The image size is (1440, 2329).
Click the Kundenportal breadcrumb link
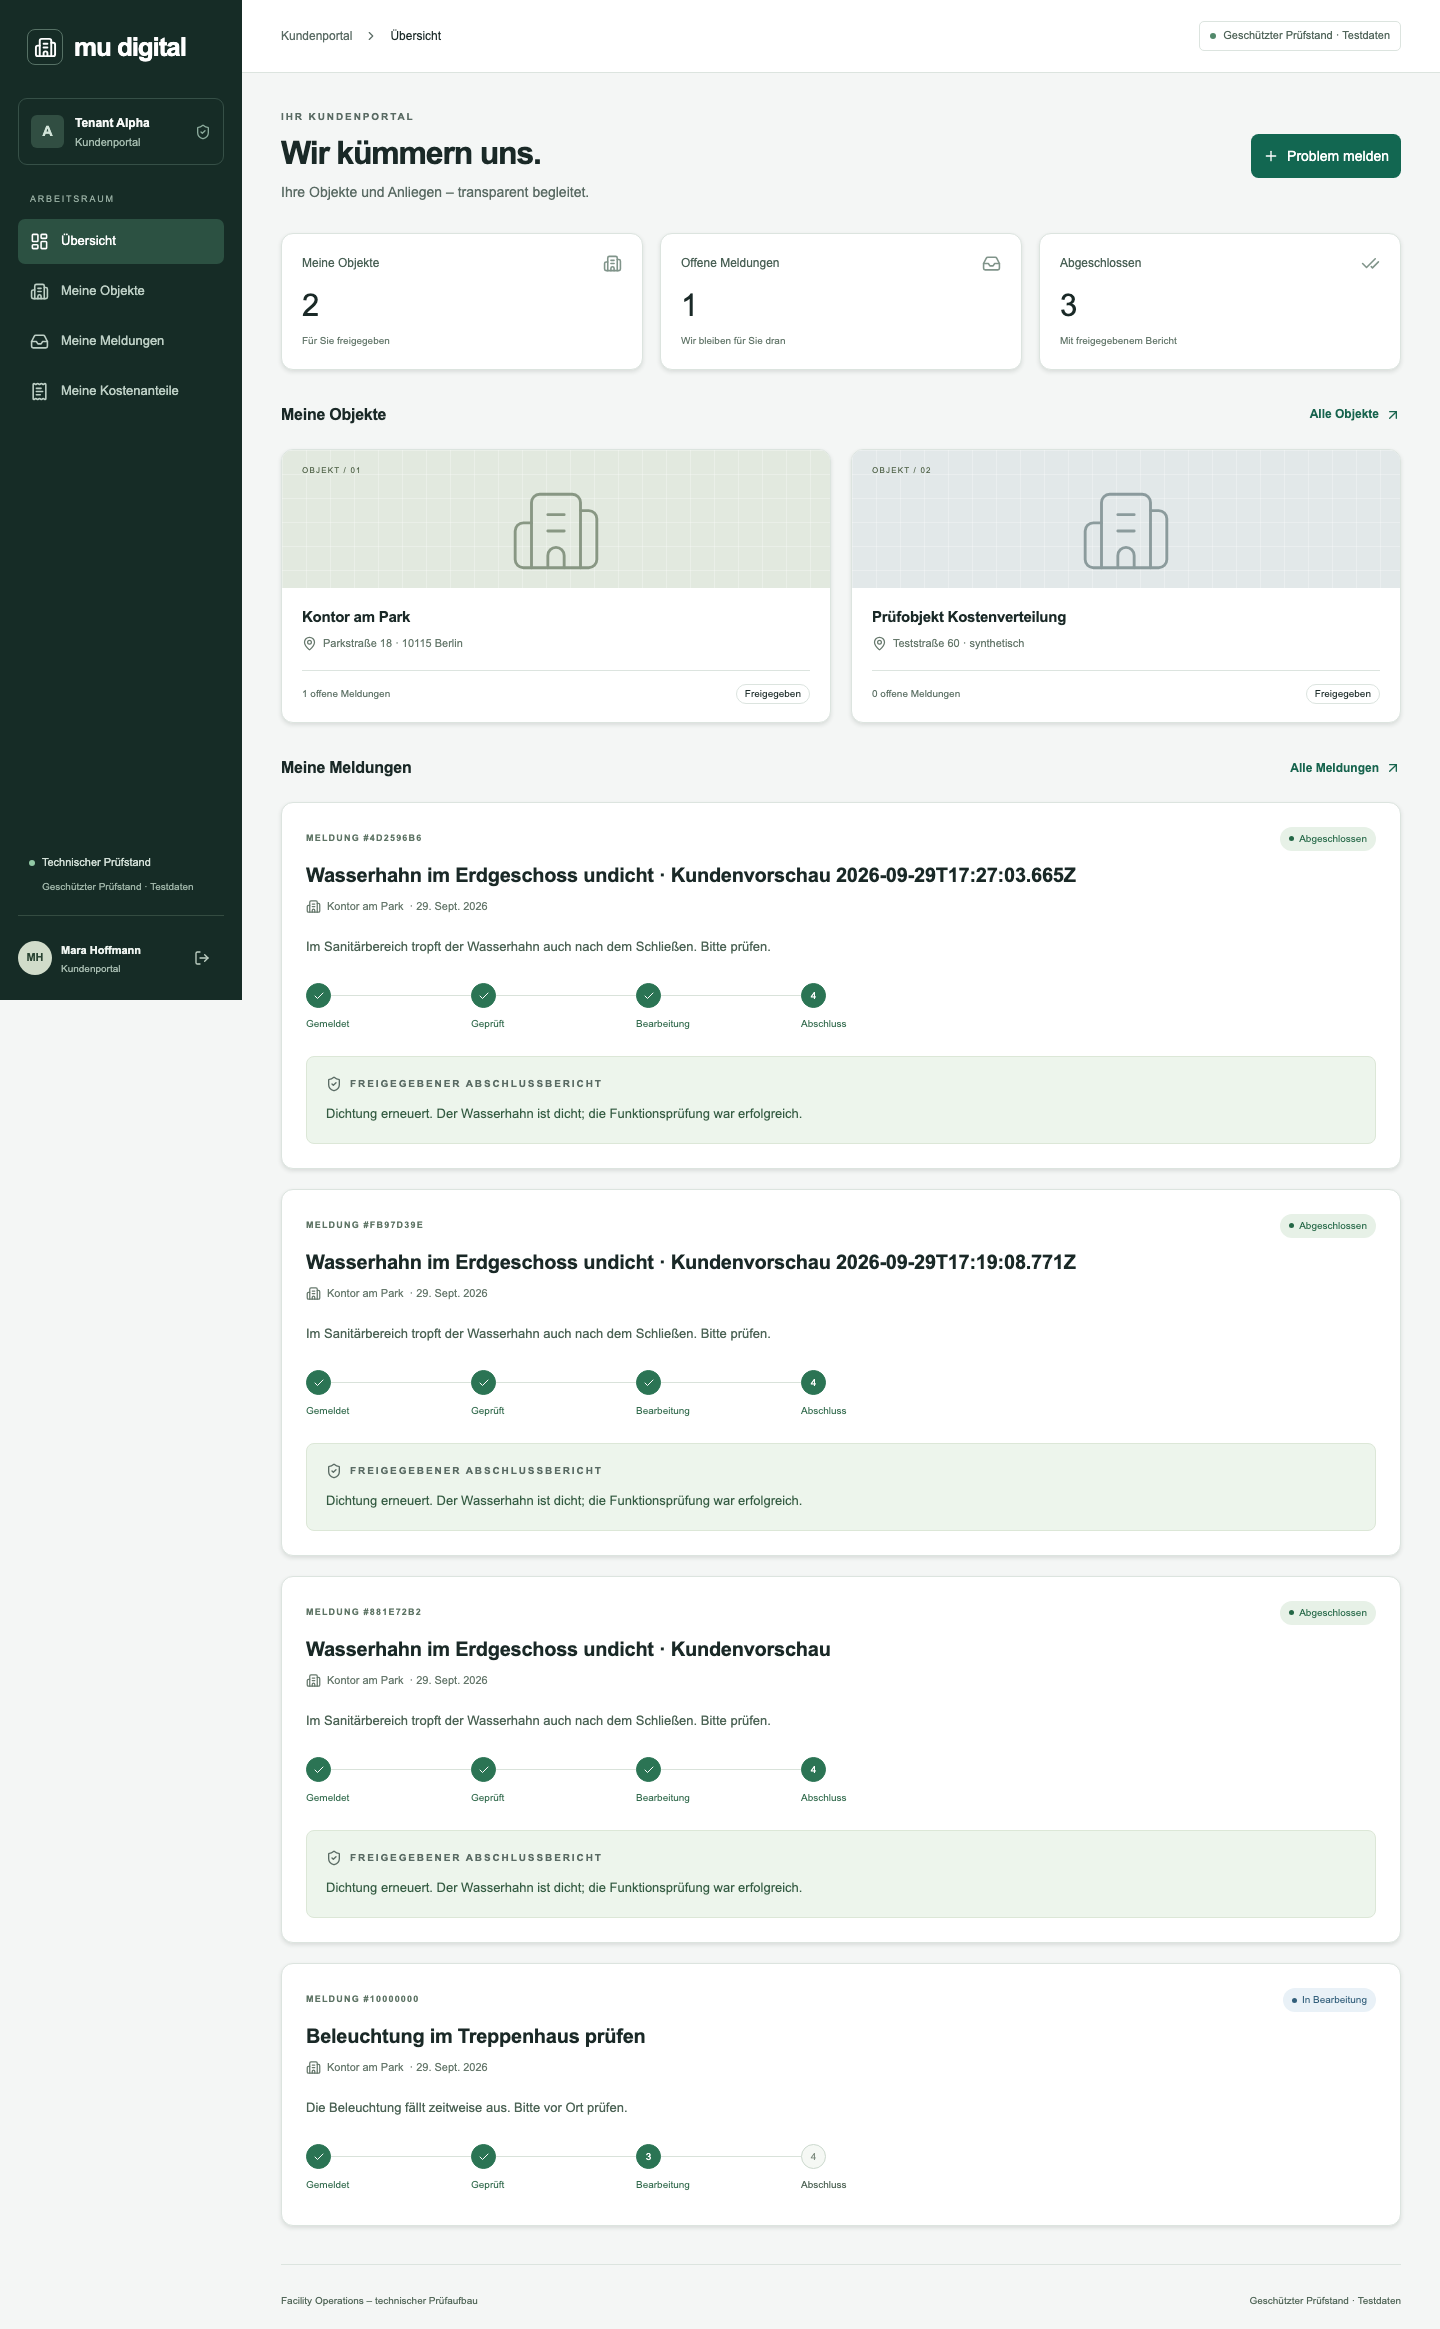coord(316,36)
